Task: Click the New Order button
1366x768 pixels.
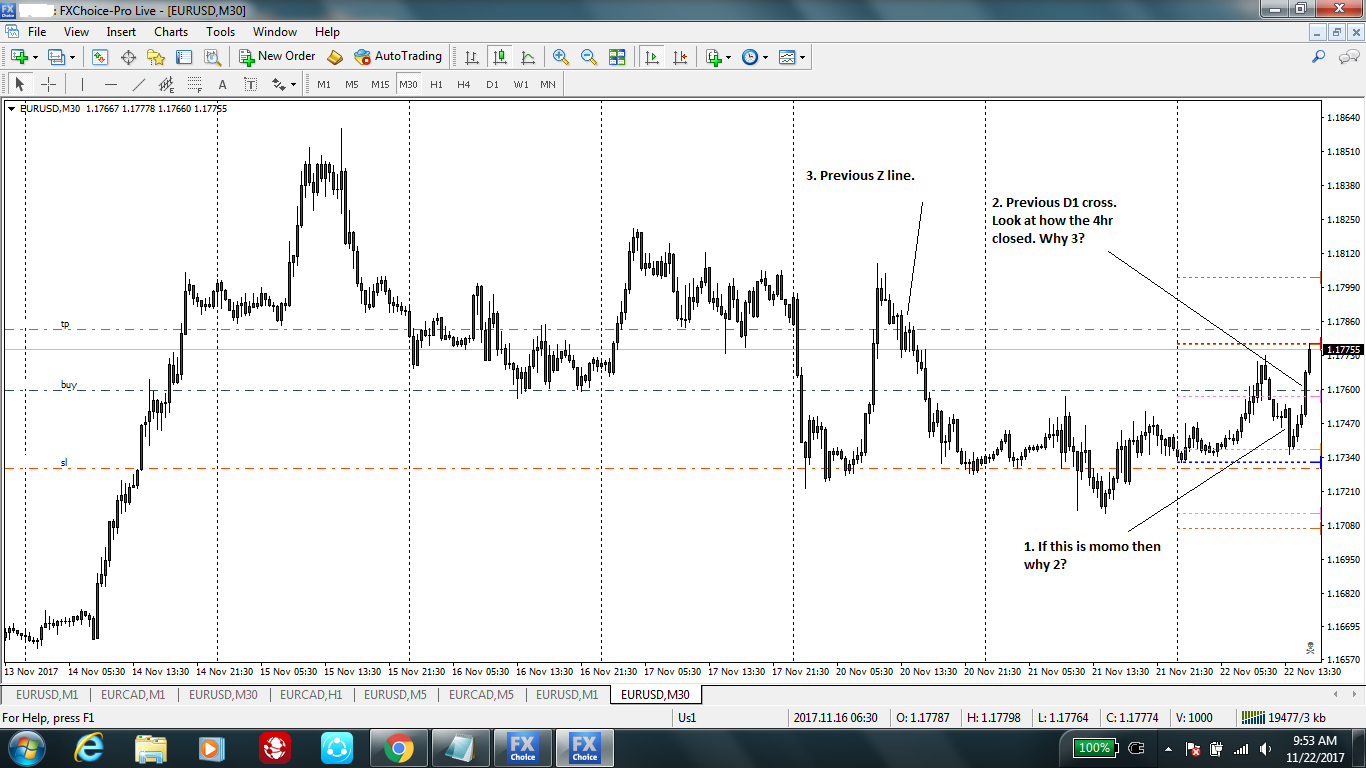Action: click(278, 57)
